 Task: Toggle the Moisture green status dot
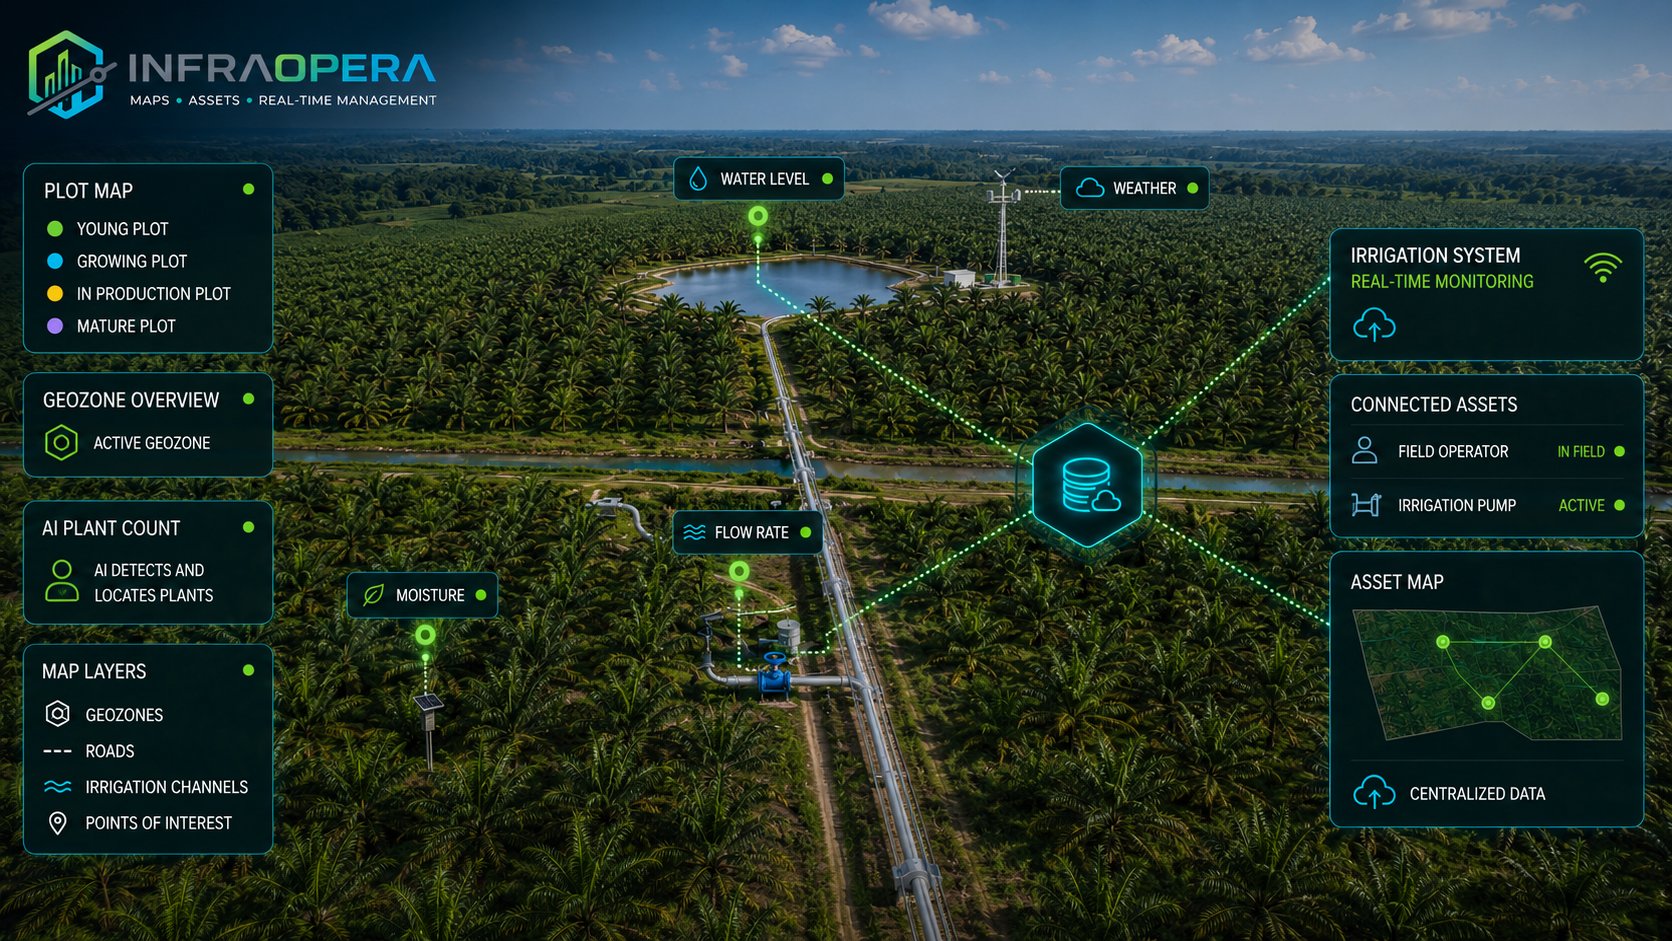481,595
